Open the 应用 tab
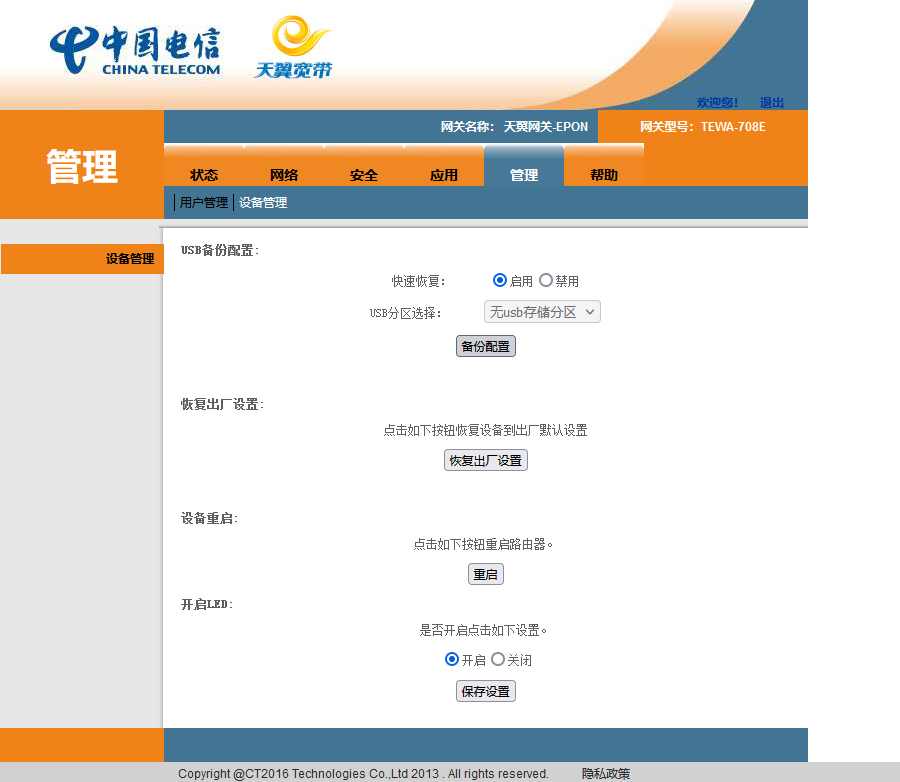This screenshot has height=782, width=900. coord(444,175)
